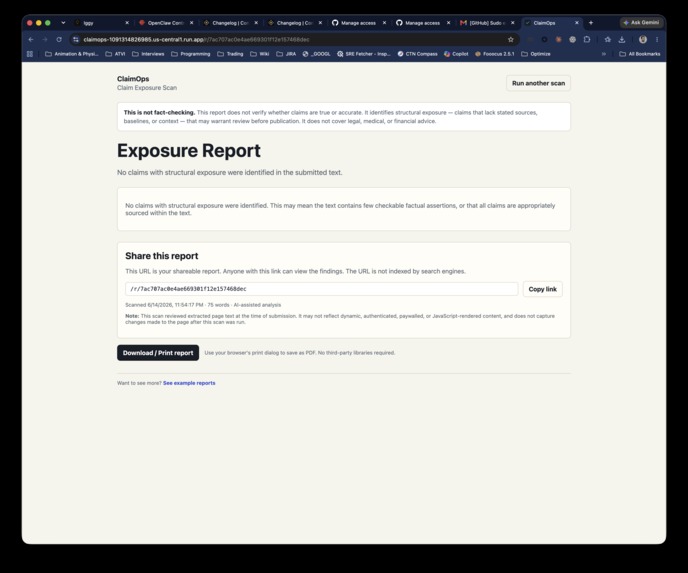The width and height of the screenshot is (688, 573).
Task: Open the Optimize bookmark folder
Action: [x=535, y=54]
